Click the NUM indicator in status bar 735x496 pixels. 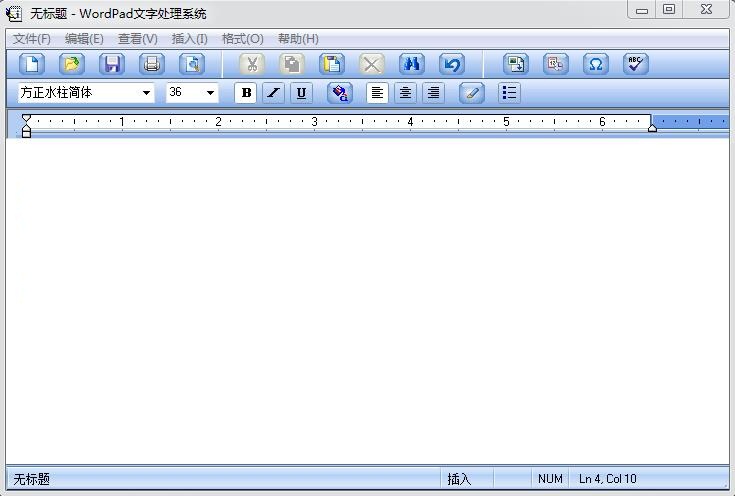coord(550,479)
